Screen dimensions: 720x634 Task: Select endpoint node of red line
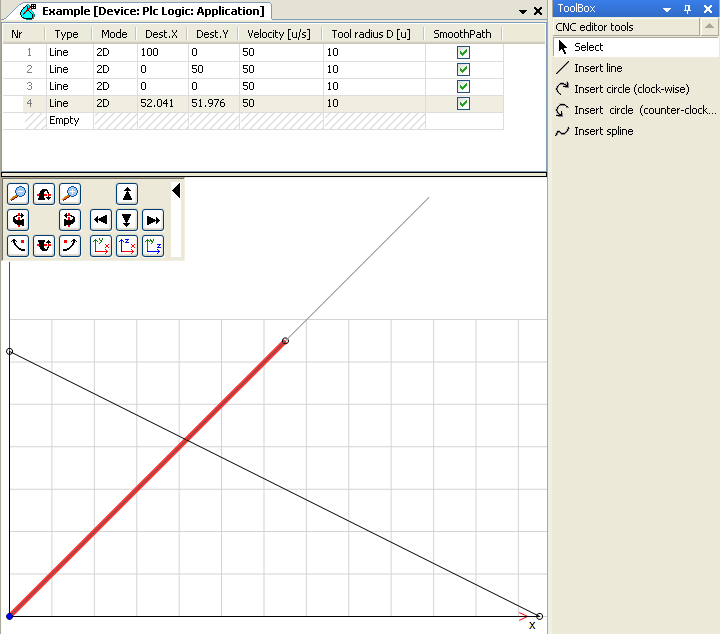286,341
